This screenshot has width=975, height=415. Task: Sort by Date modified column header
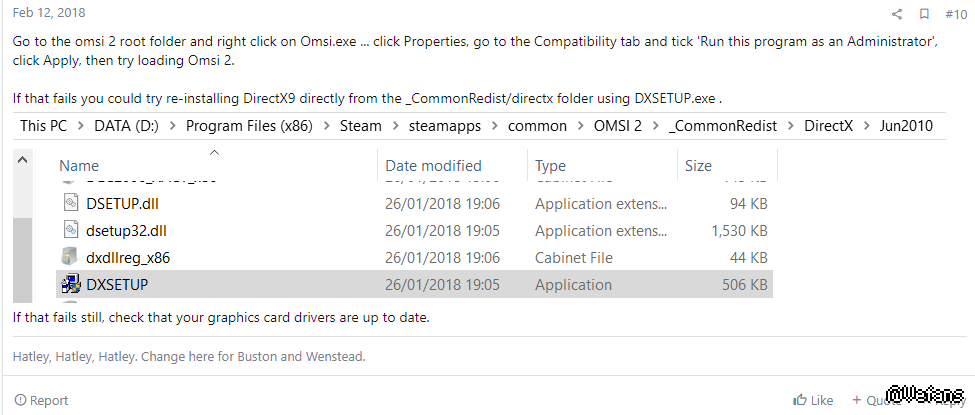pos(433,166)
